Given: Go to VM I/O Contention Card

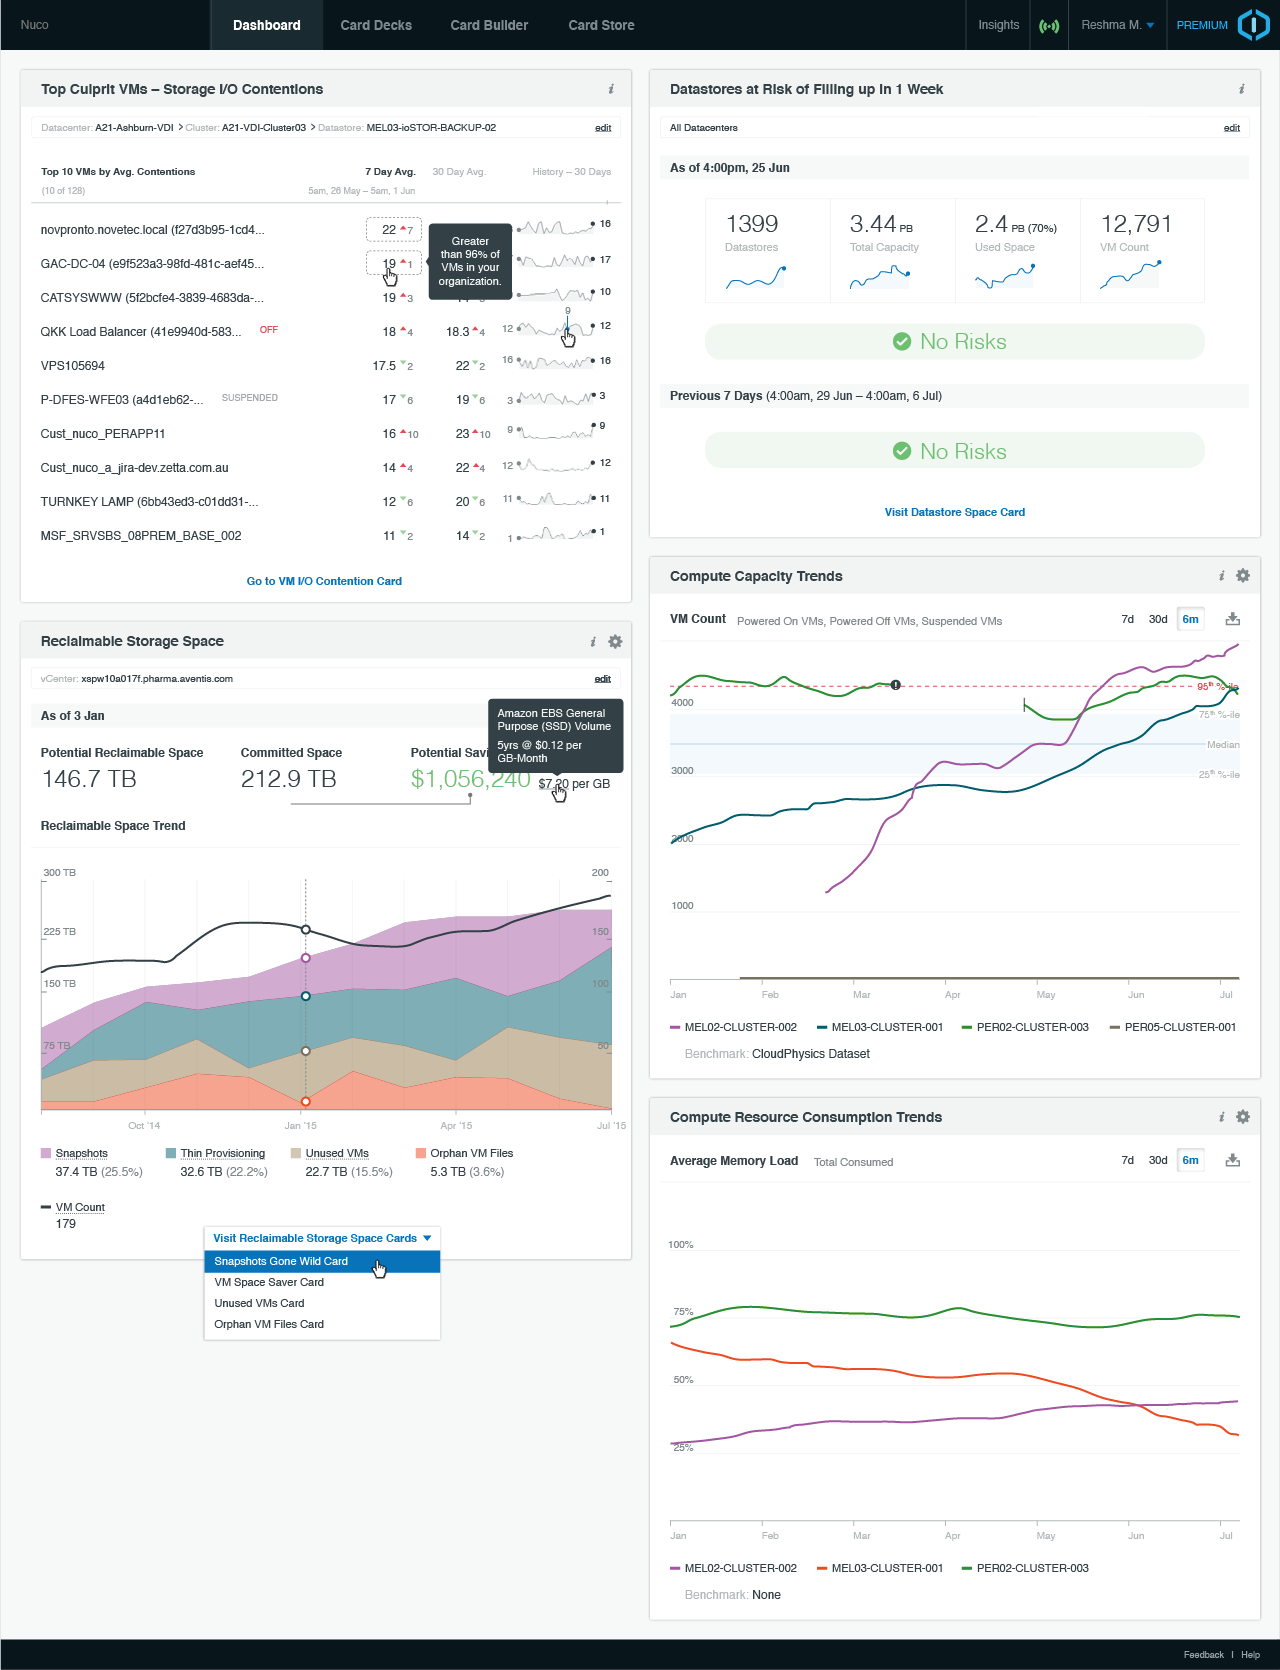Looking at the screenshot, I should point(324,581).
